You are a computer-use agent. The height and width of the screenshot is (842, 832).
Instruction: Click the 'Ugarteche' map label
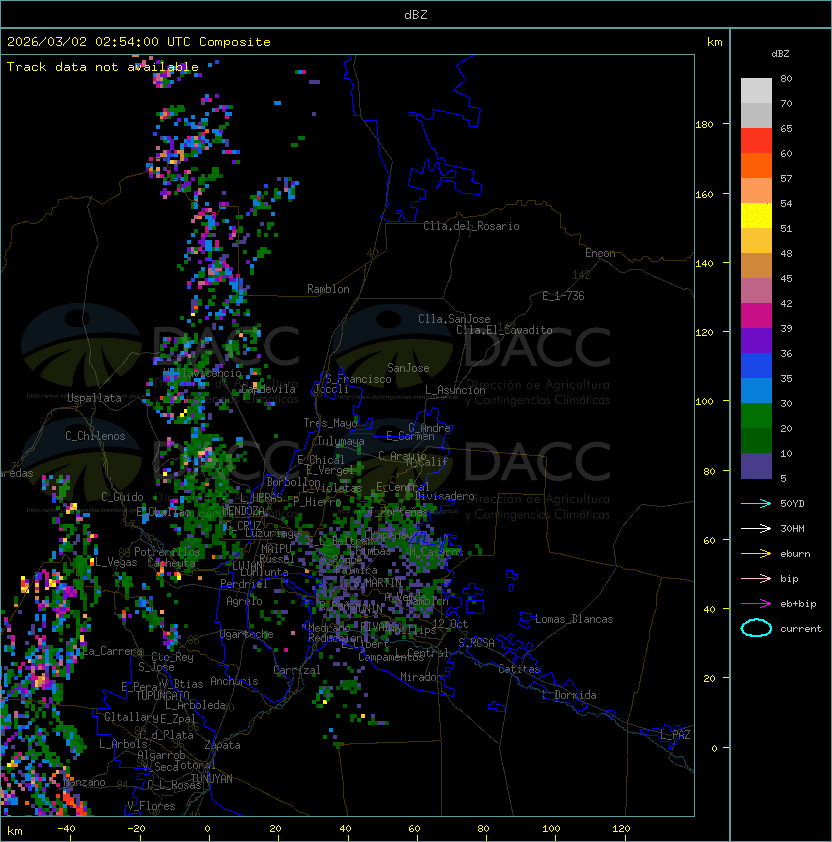pos(247,634)
